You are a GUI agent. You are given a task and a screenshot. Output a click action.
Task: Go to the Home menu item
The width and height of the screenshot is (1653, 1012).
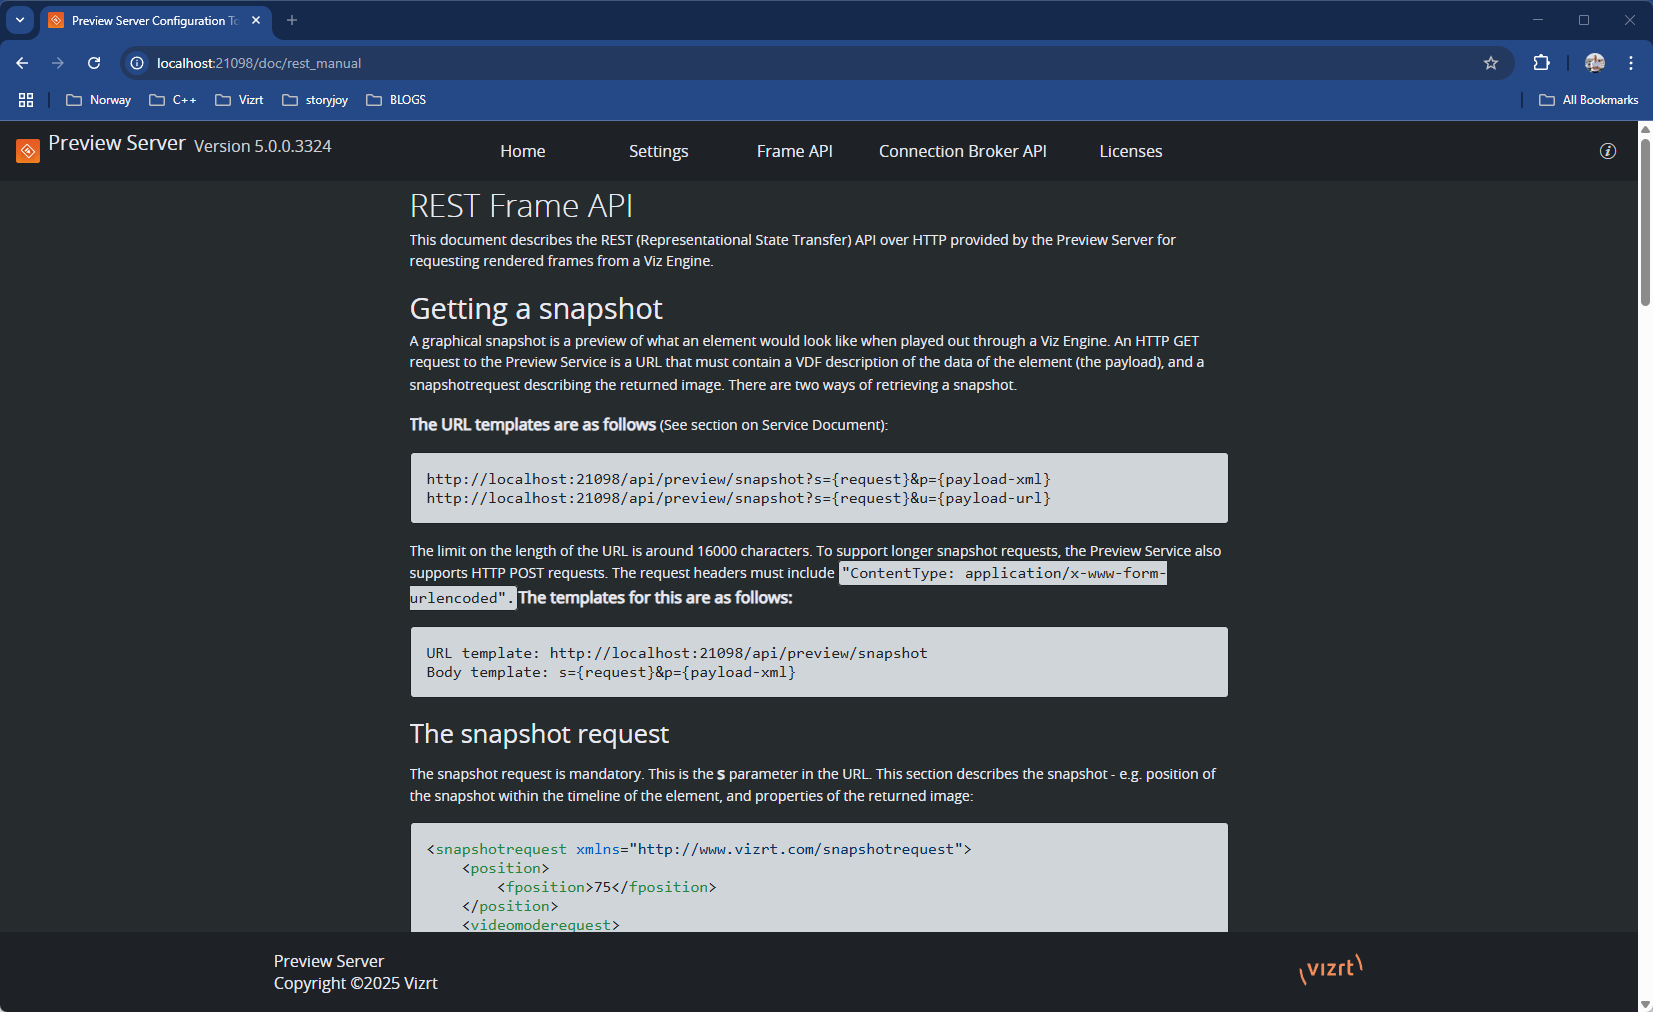pyautogui.click(x=523, y=151)
